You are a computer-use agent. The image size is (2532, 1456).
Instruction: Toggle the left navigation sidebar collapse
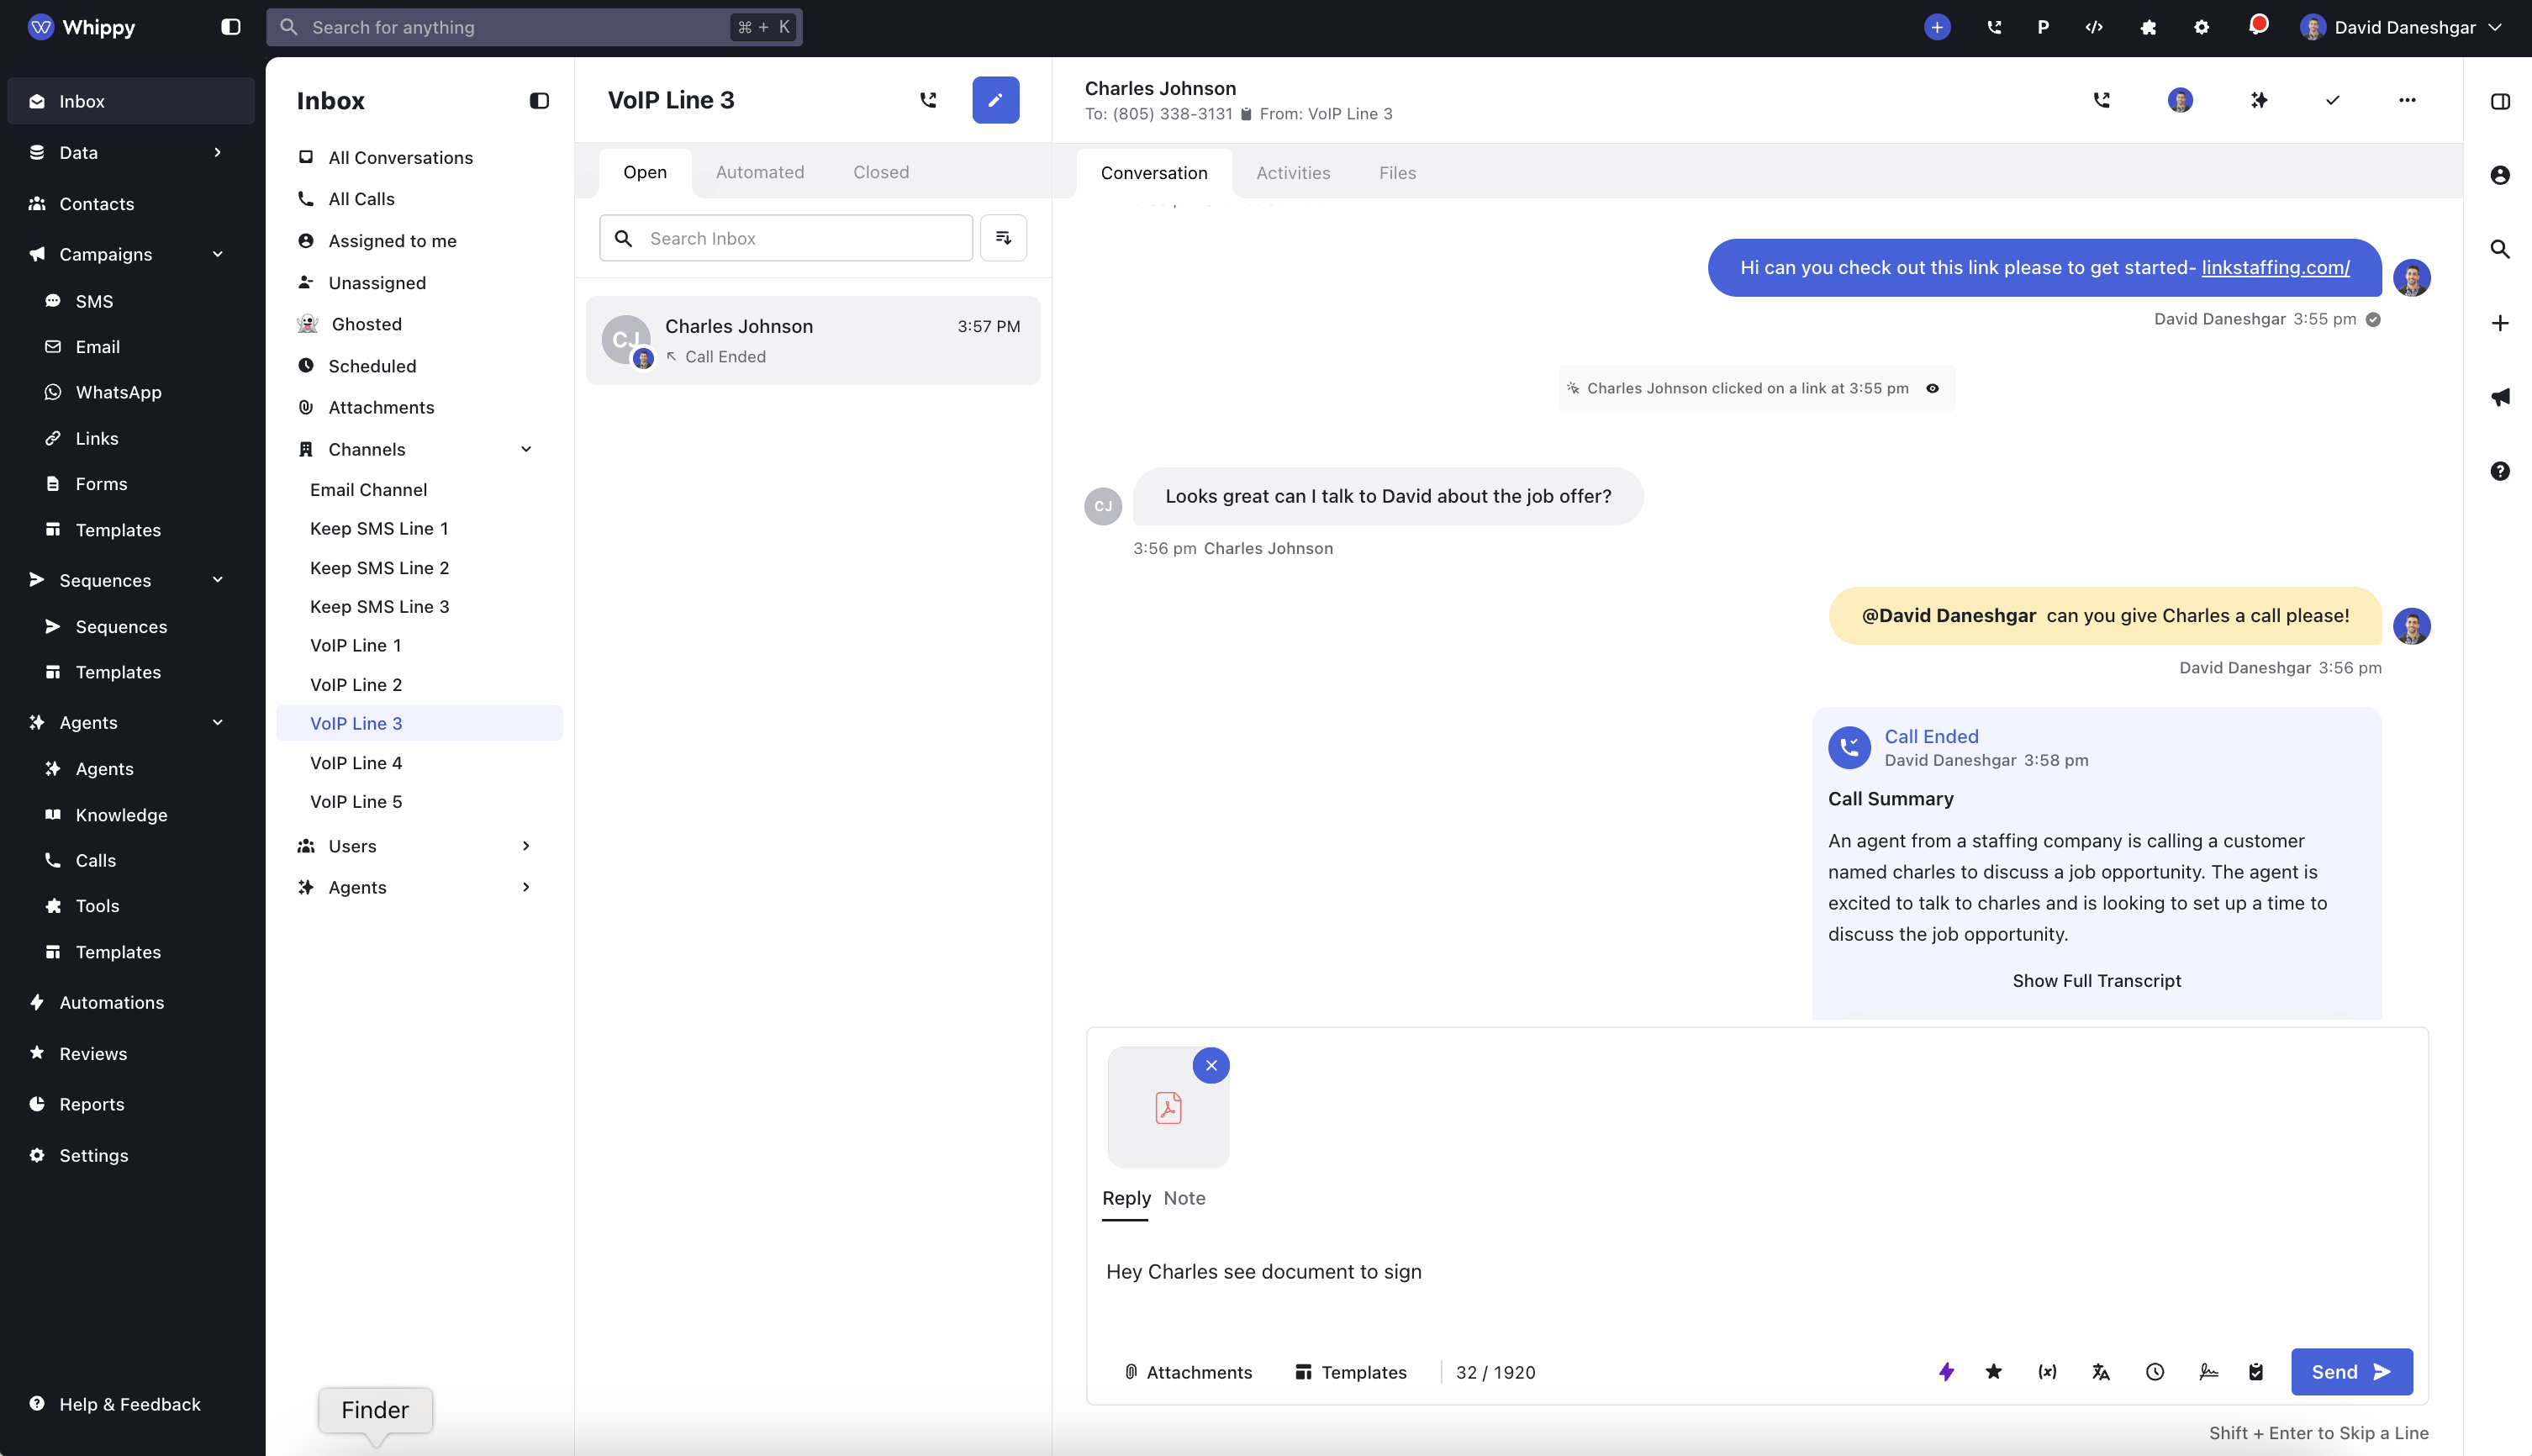click(x=231, y=27)
